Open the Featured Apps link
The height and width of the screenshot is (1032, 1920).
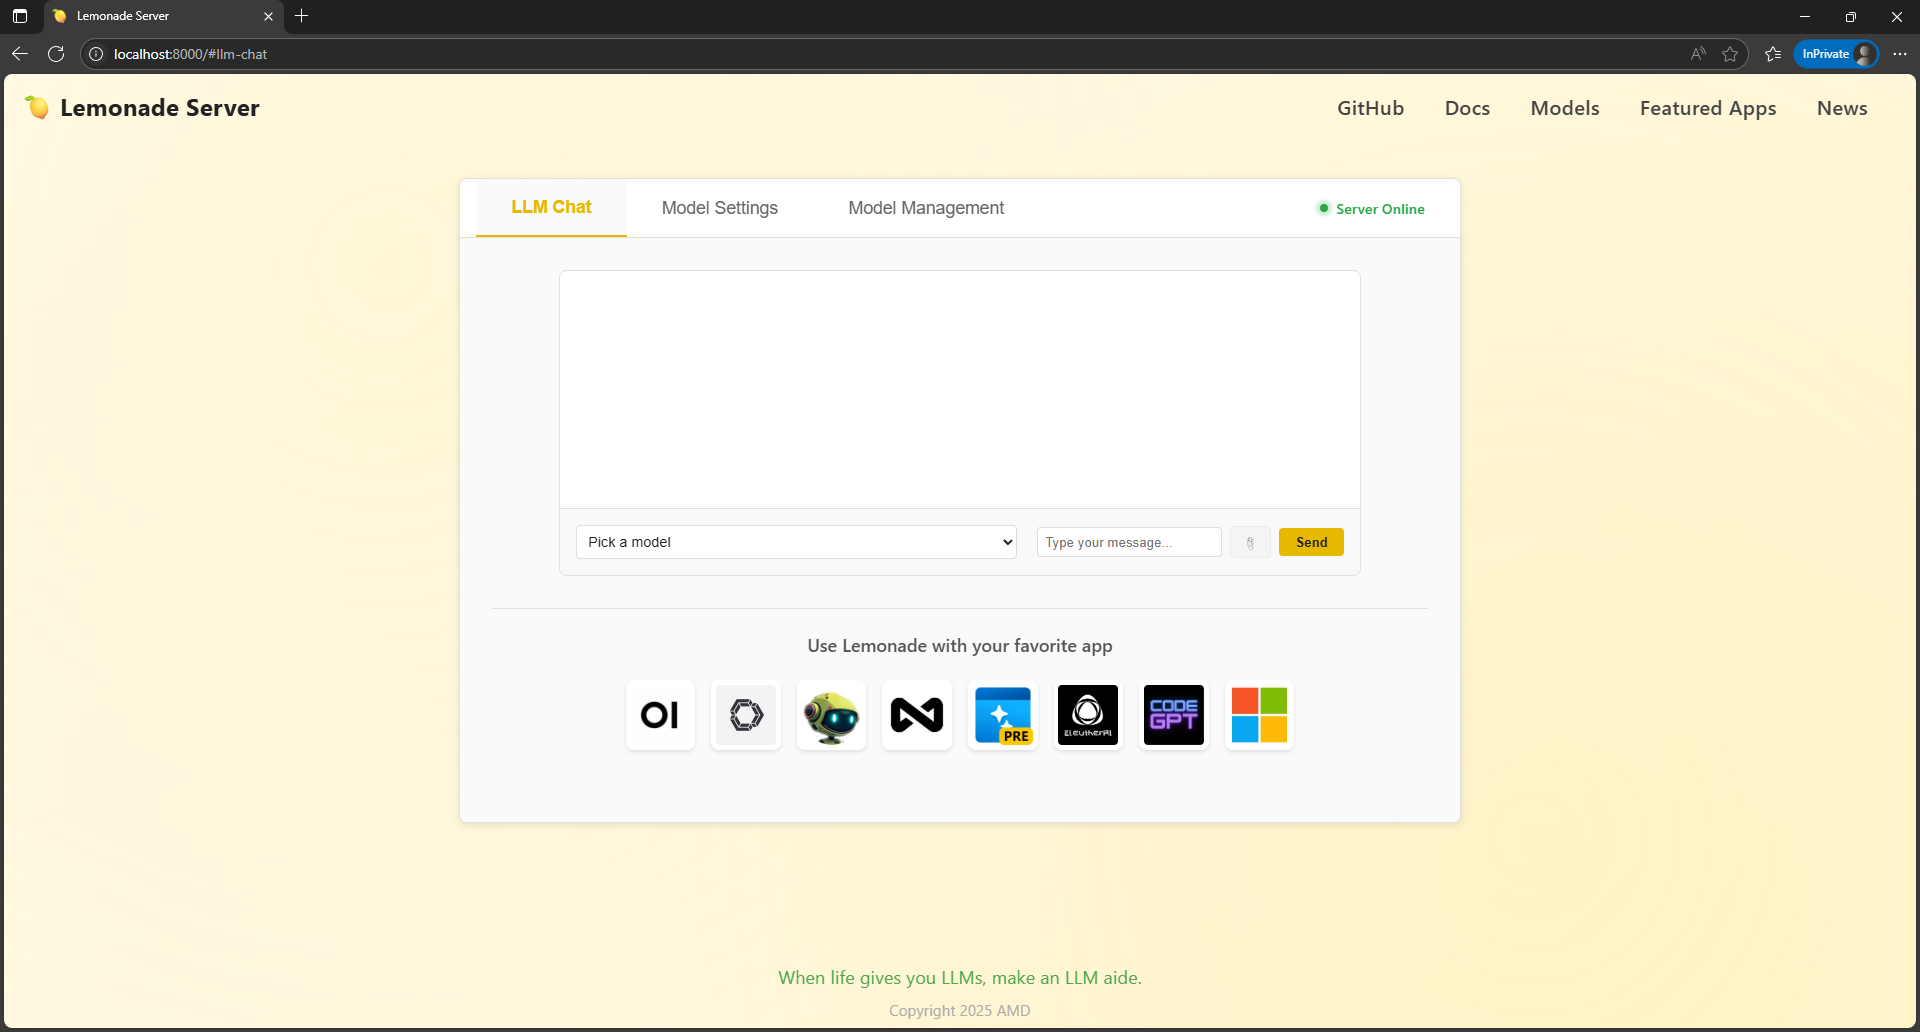point(1708,108)
